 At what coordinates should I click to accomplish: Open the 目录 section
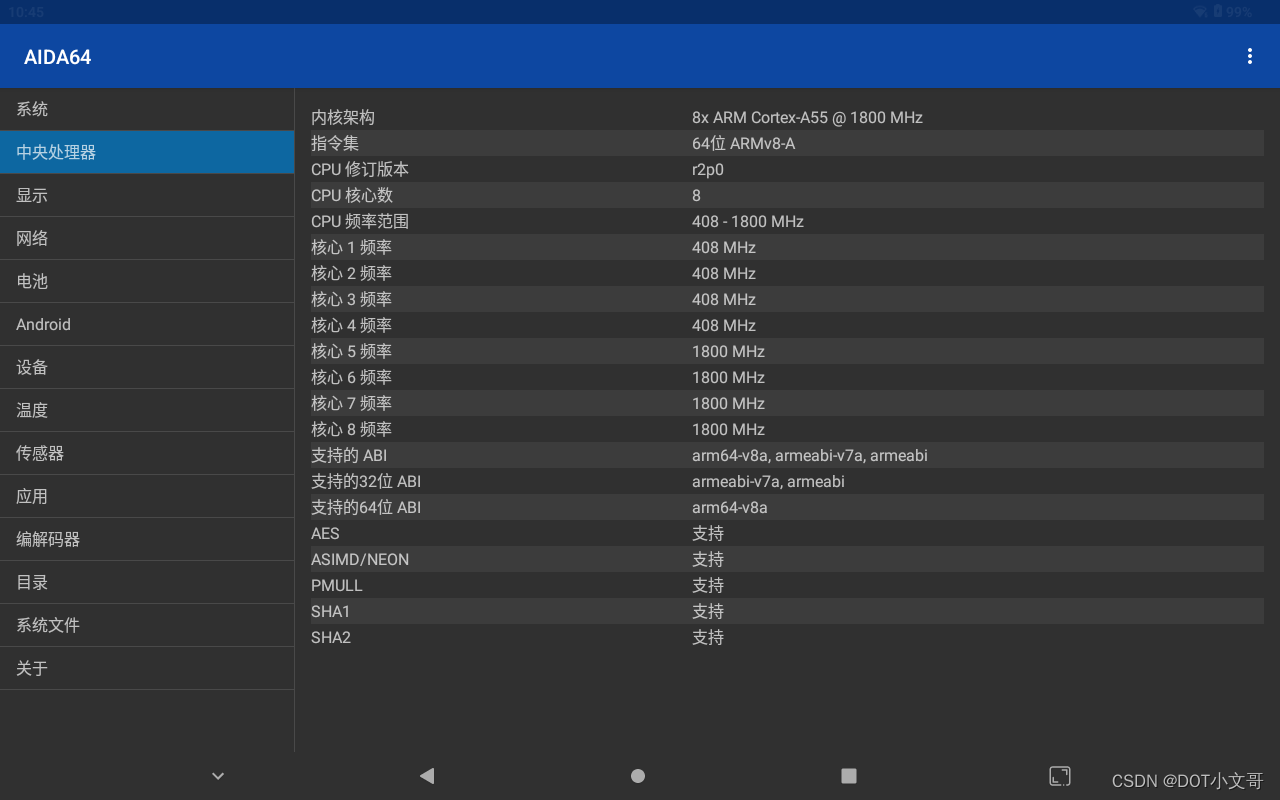(x=147, y=582)
